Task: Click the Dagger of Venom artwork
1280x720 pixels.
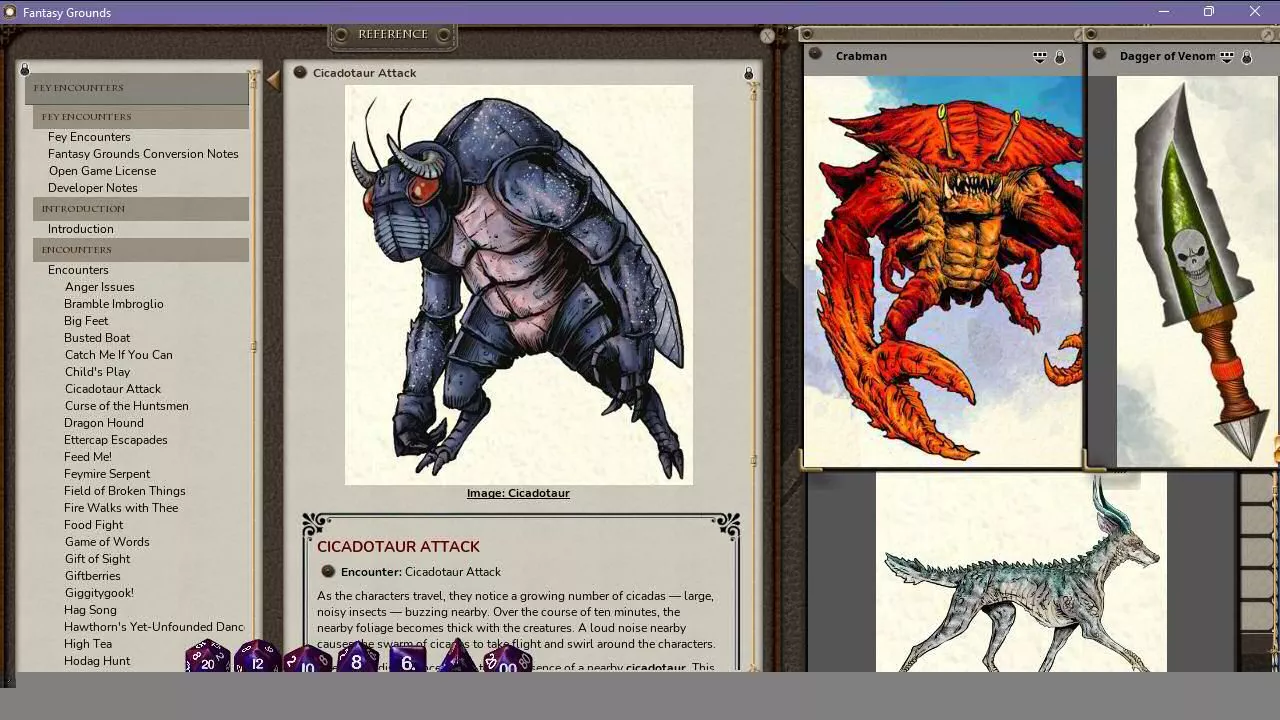Action: coord(1198,270)
